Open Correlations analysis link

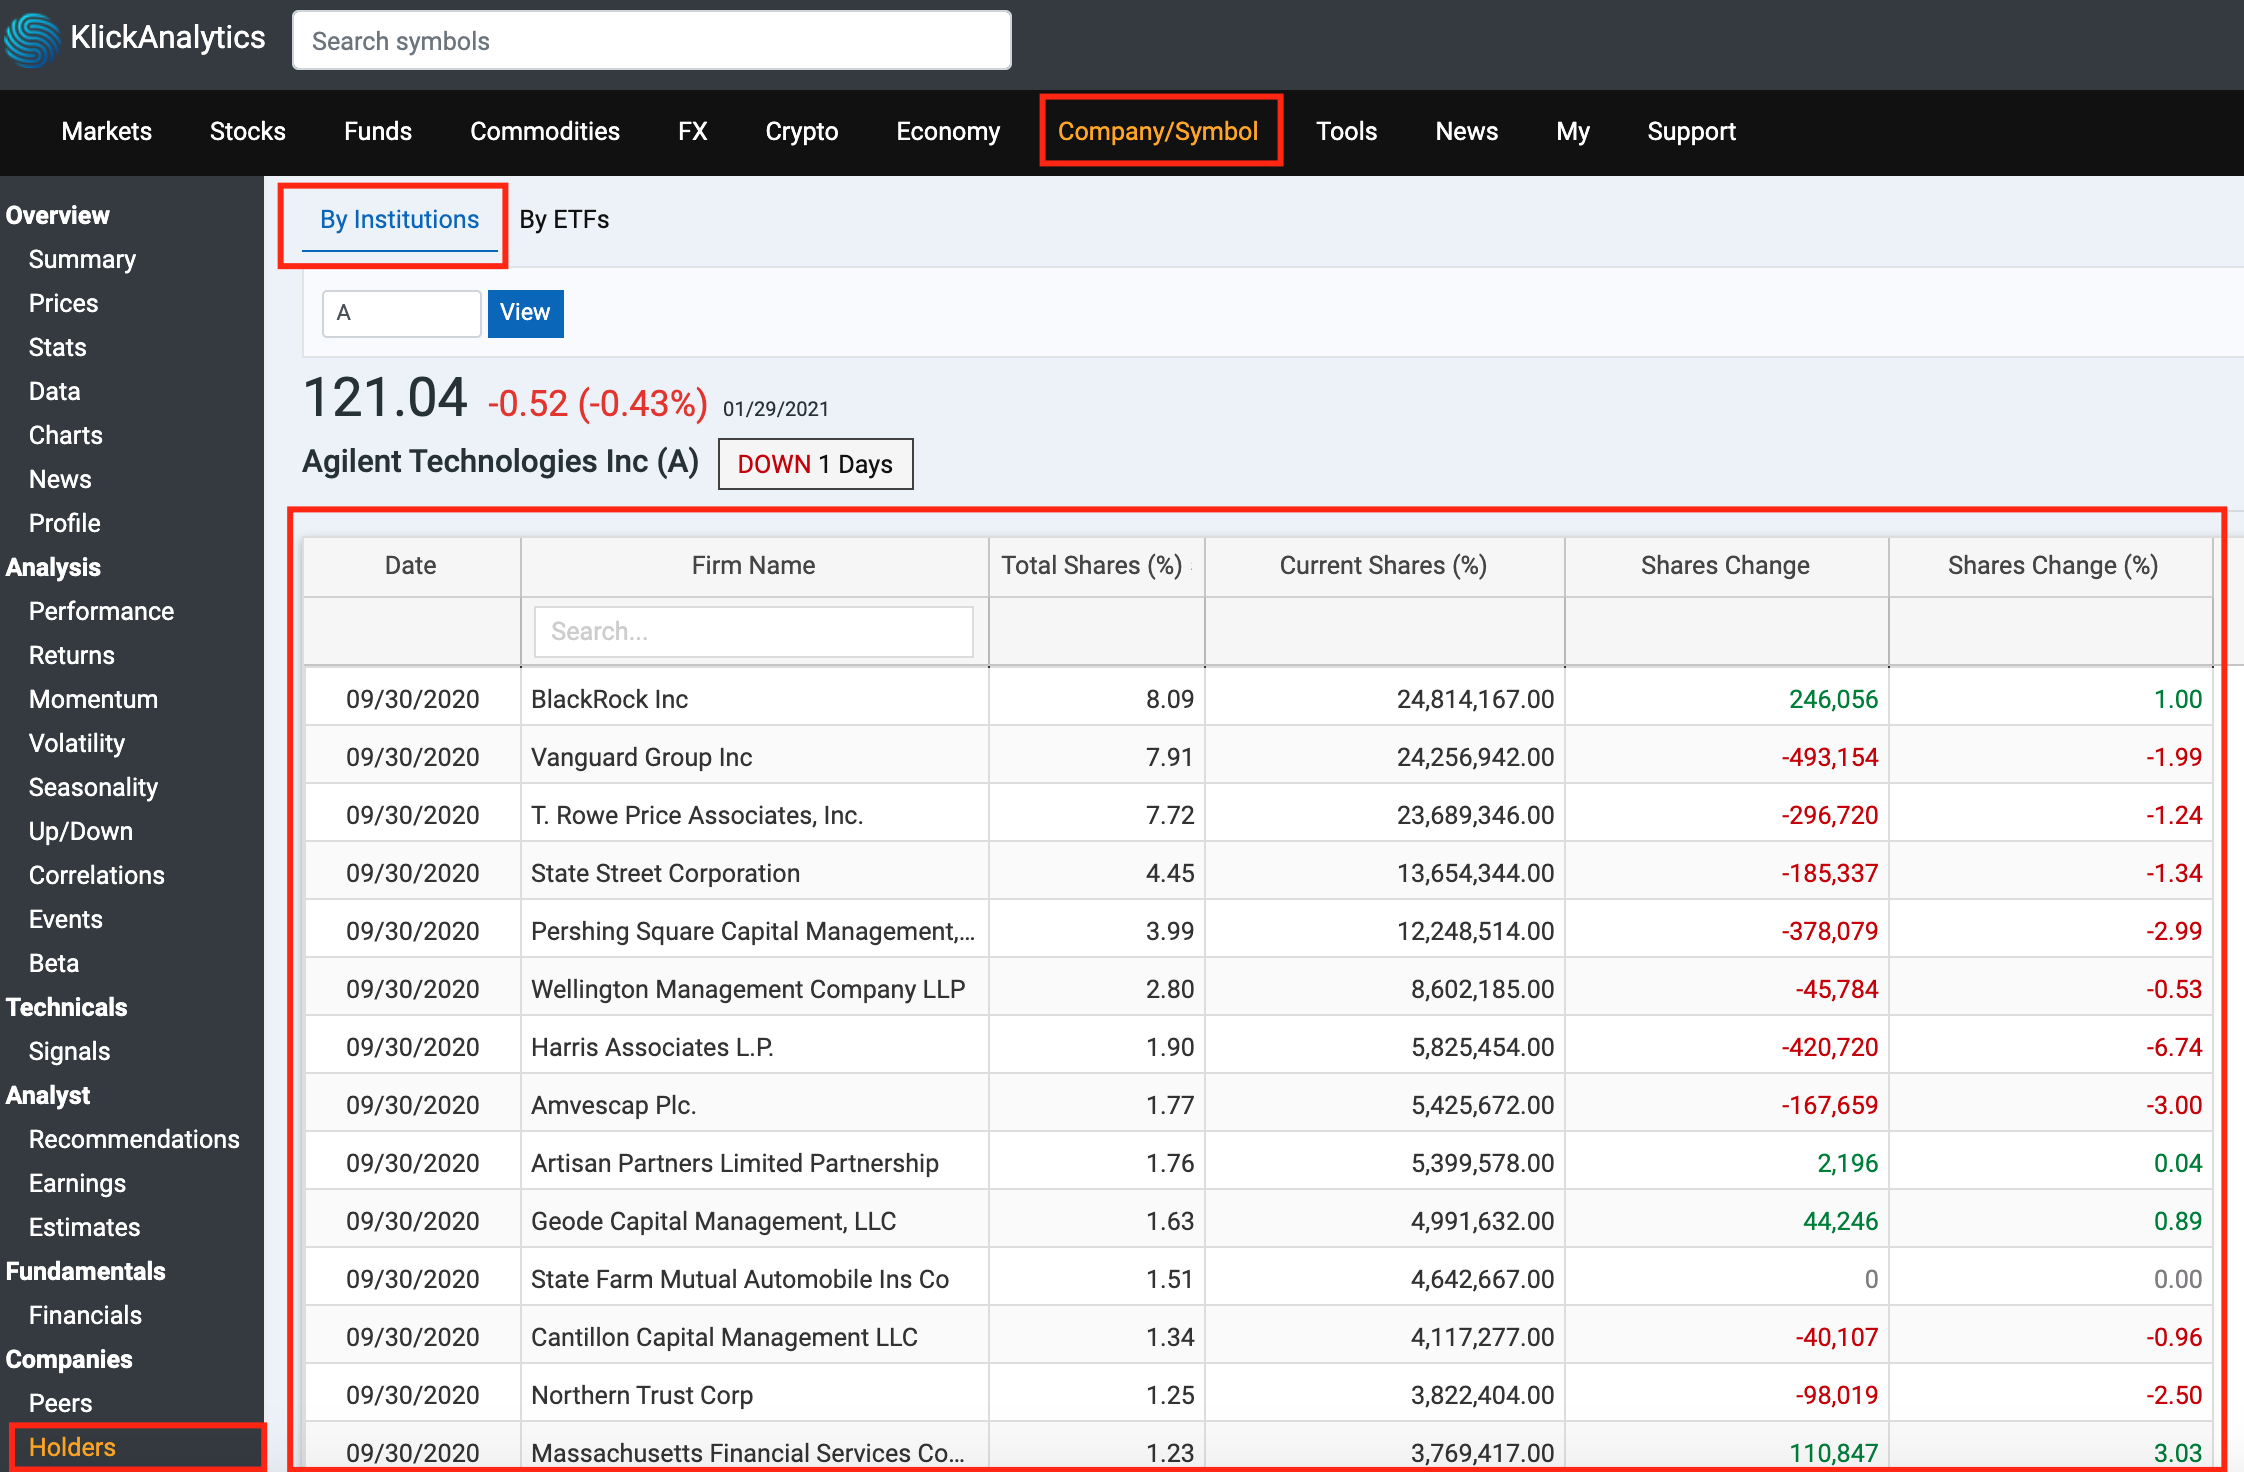[x=96, y=875]
